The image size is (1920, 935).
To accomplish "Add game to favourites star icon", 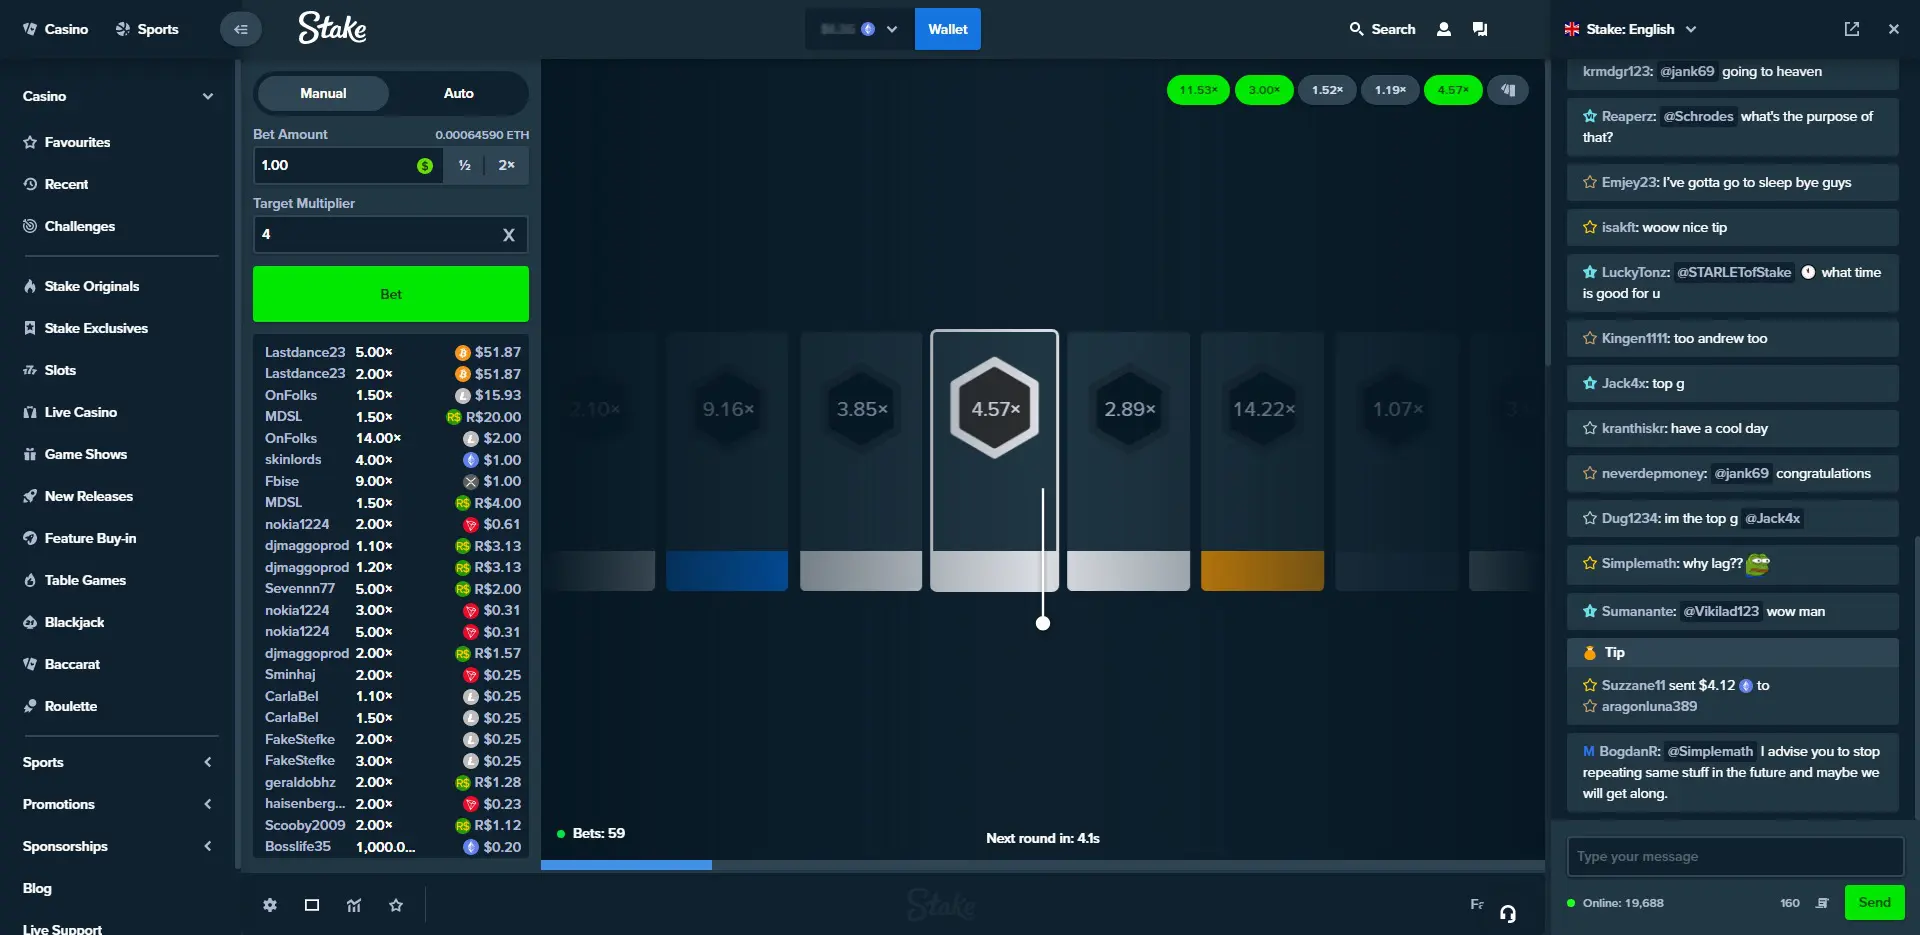I will 396,905.
